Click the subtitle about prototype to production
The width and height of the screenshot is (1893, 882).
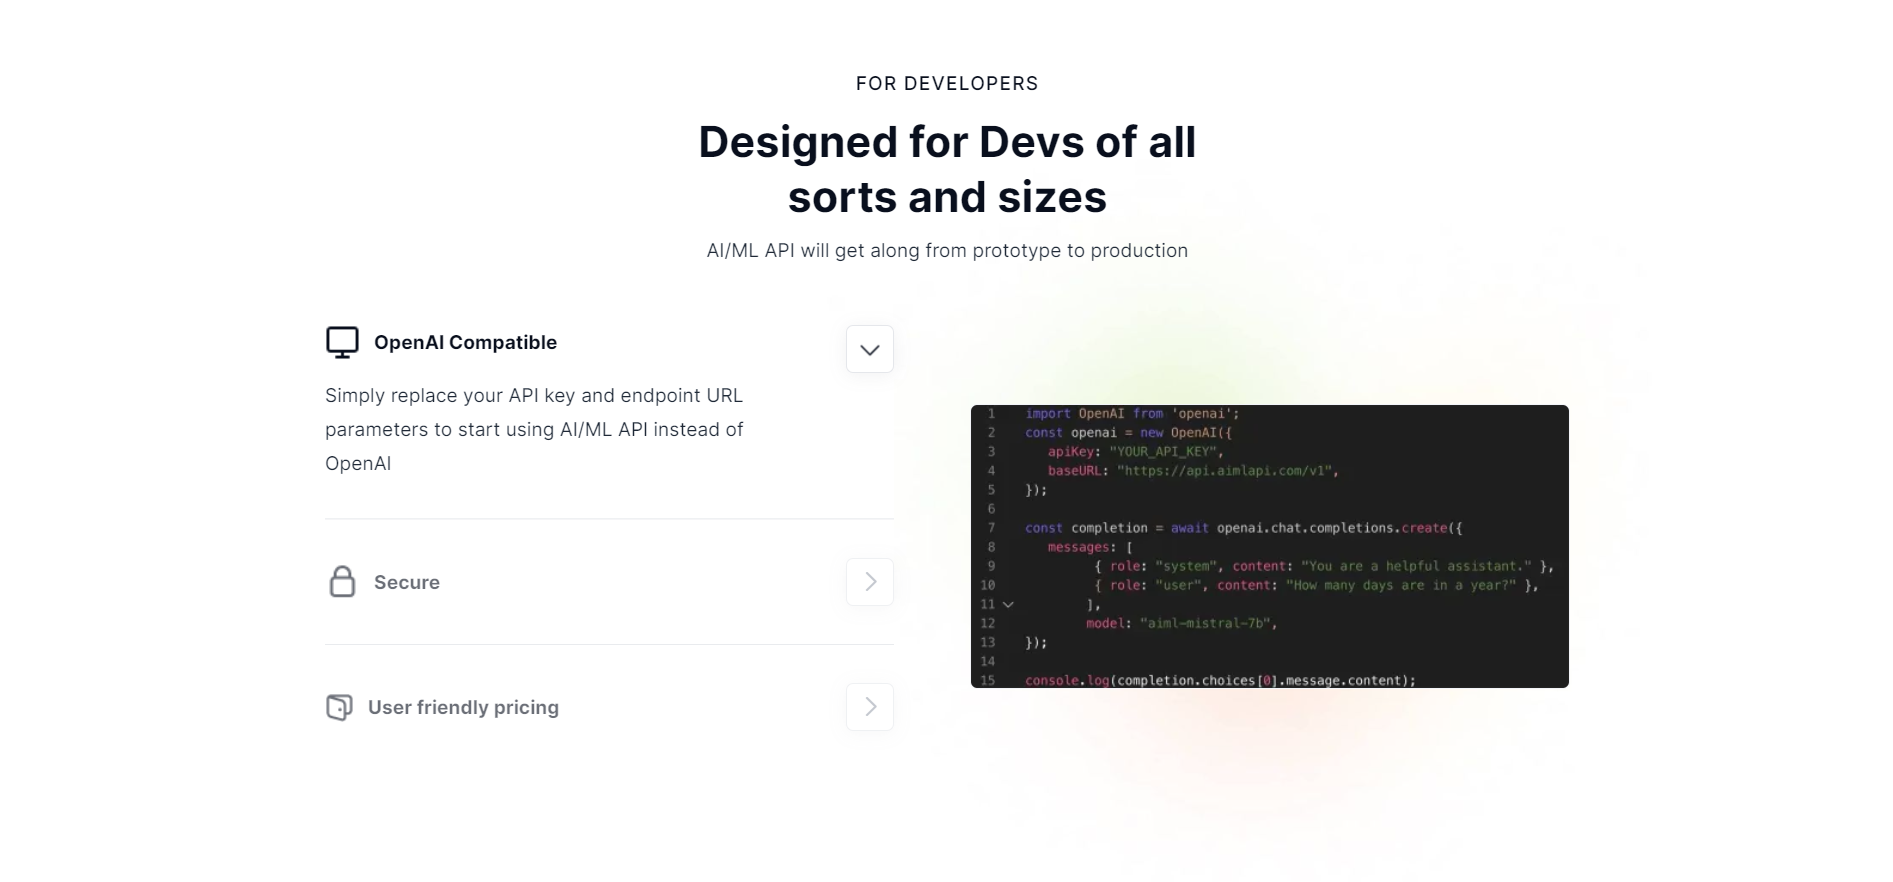(947, 250)
